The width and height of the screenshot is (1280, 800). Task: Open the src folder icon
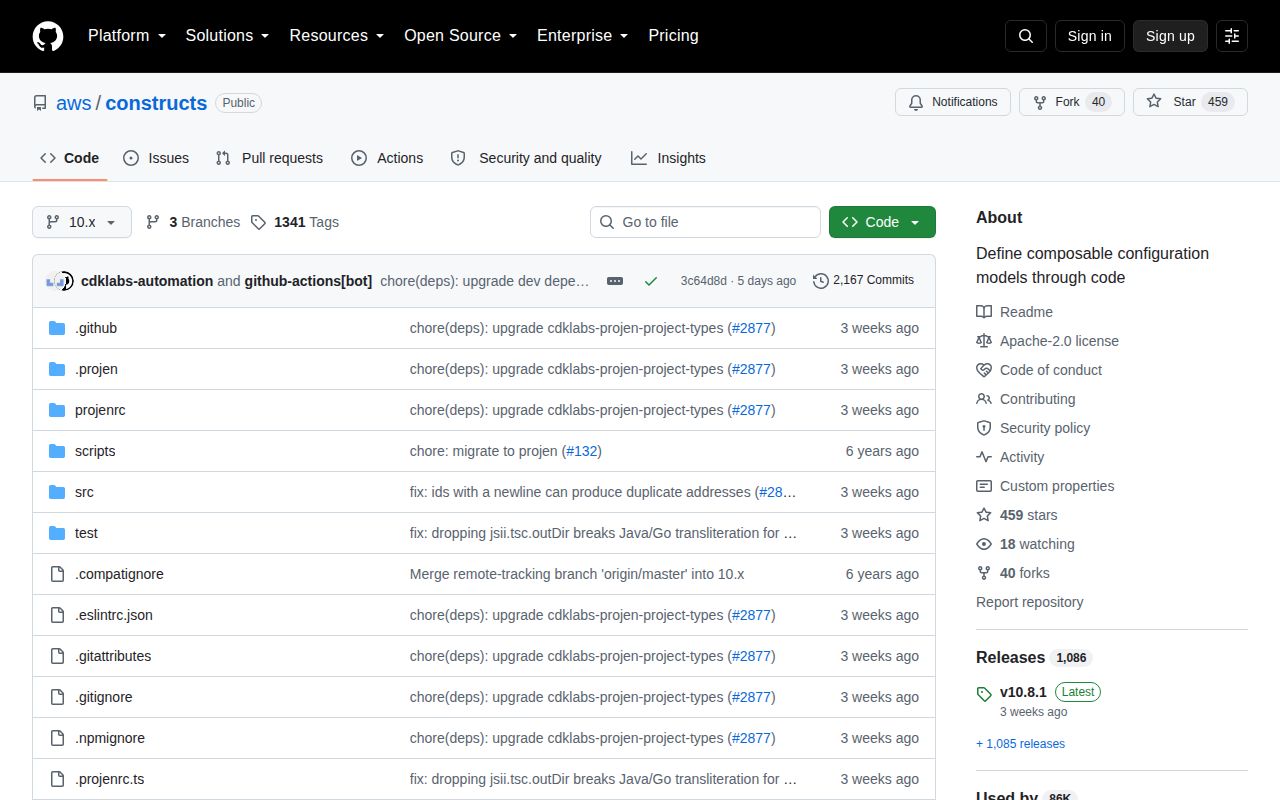[57, 492]
